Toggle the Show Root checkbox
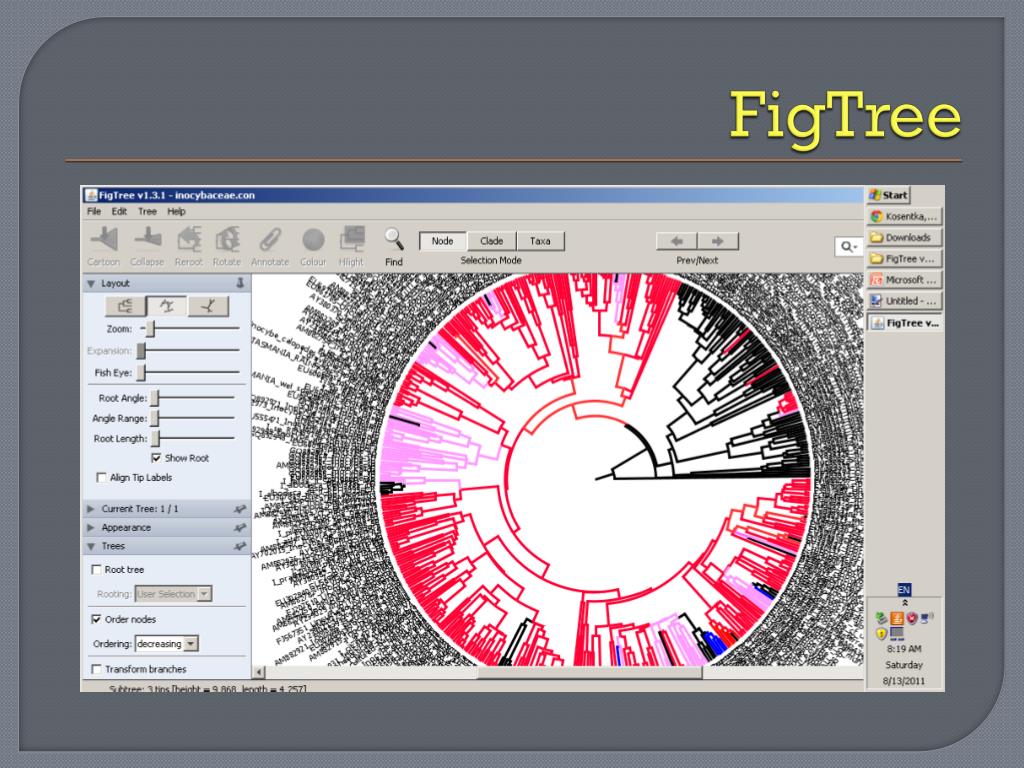Screen dimensions: 1024x768 (x=156, y=458)
